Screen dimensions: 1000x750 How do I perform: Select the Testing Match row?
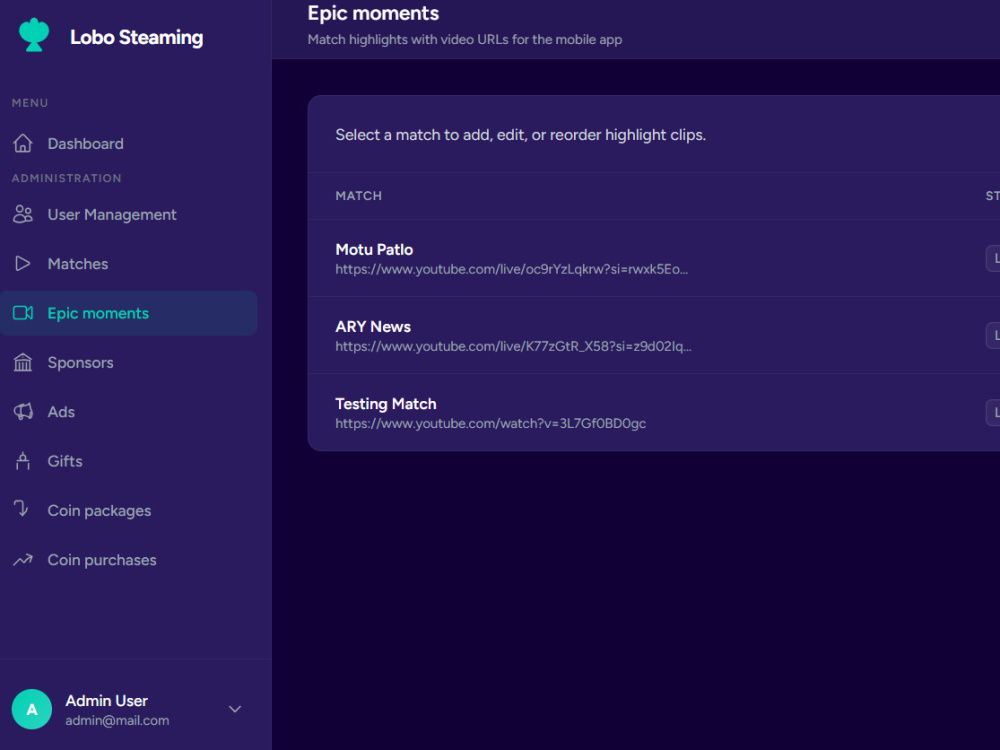click(x=654, y=413)
